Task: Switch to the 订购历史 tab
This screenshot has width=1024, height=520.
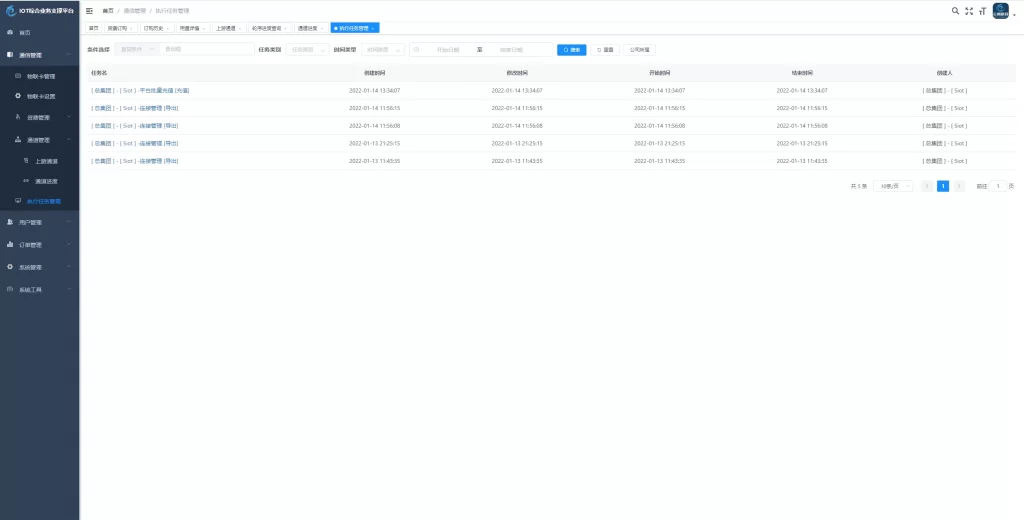Action: (x=156, y=28)
